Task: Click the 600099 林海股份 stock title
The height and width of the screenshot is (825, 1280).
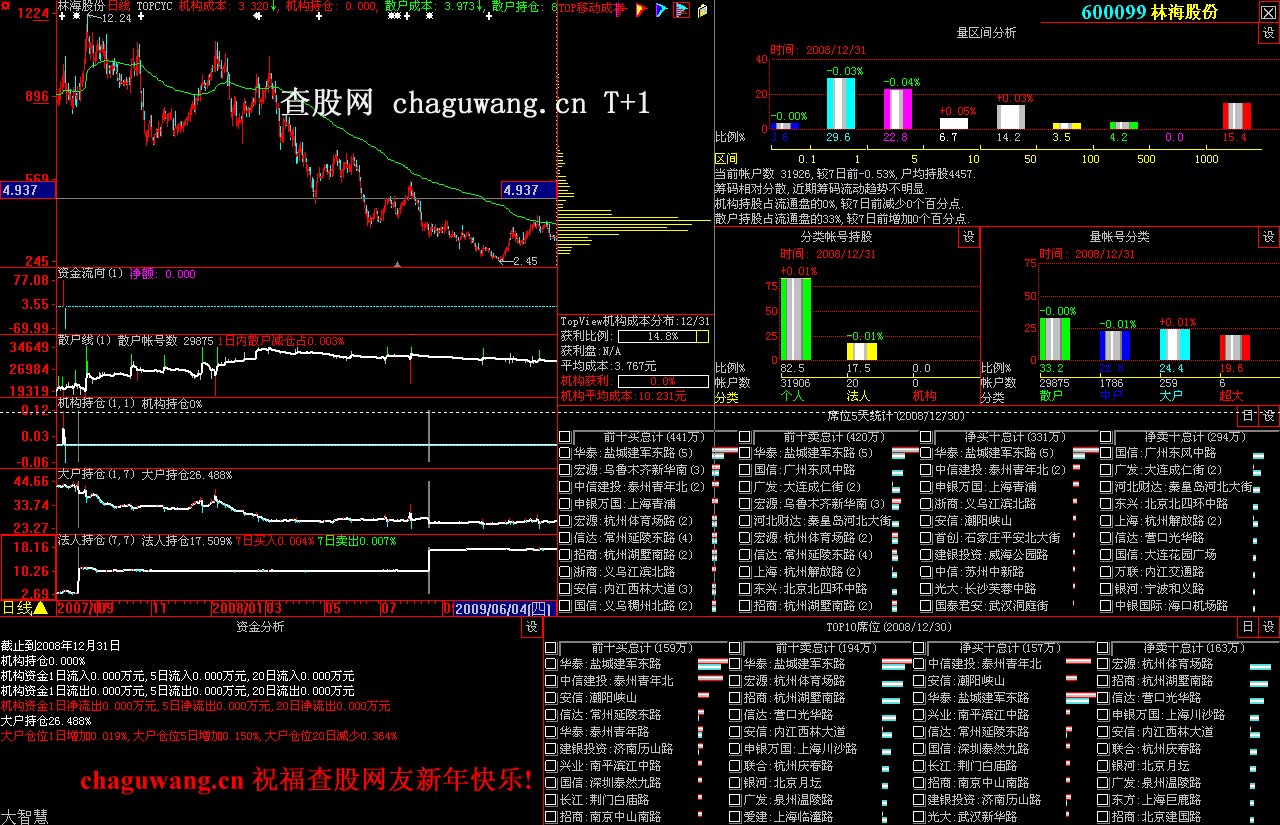Action: (x=1149, y=12)
